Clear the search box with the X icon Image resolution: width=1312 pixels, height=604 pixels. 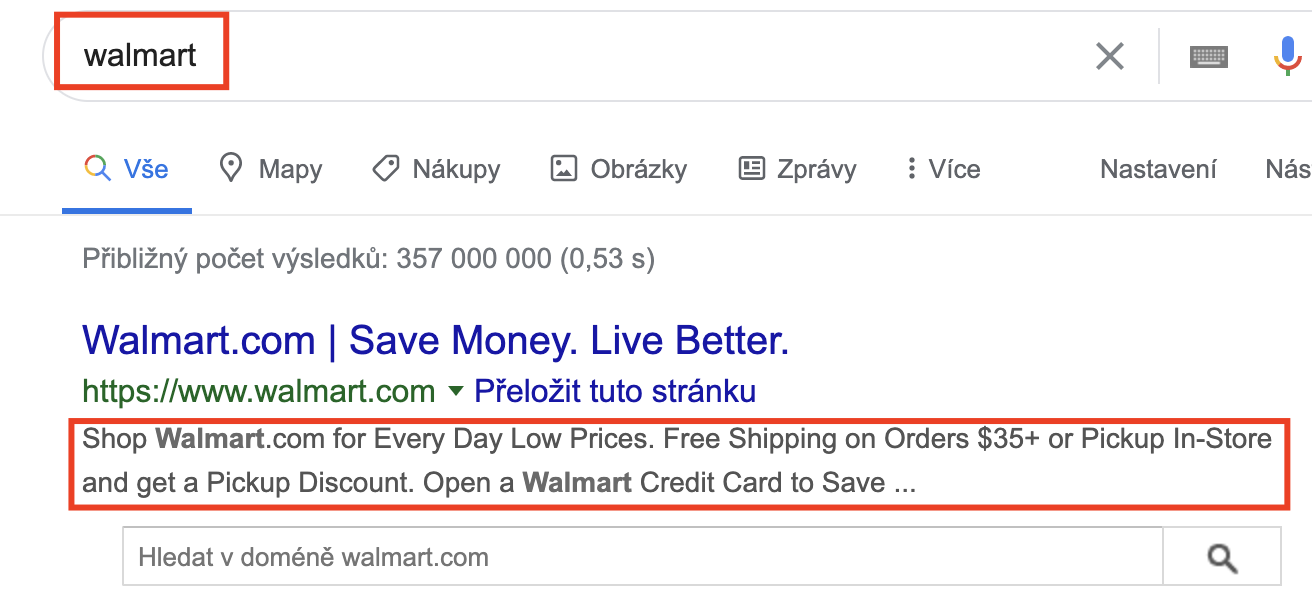click(x=1109, y=56)
